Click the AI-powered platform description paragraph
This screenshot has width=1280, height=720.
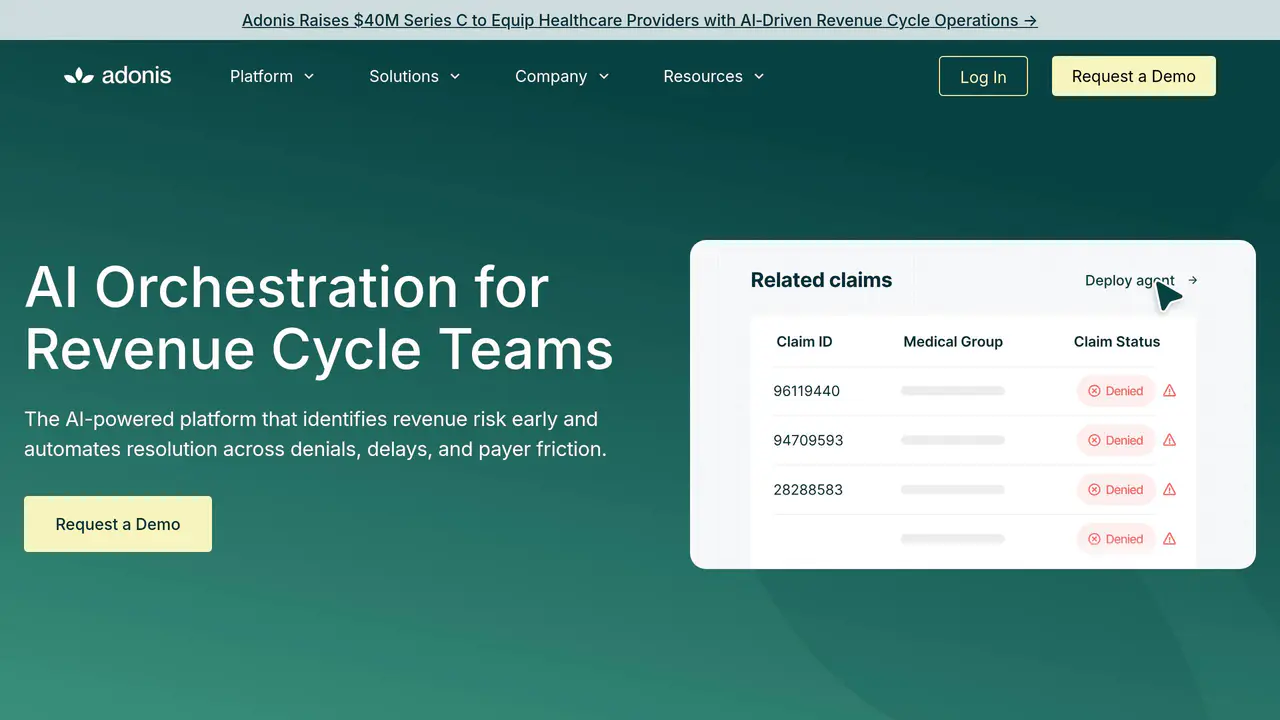[316, 434]
